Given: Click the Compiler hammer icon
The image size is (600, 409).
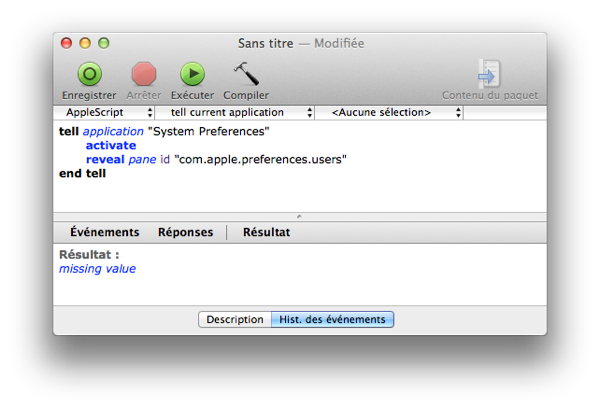Looking at the screenshot, I should [x=246, y=74].
